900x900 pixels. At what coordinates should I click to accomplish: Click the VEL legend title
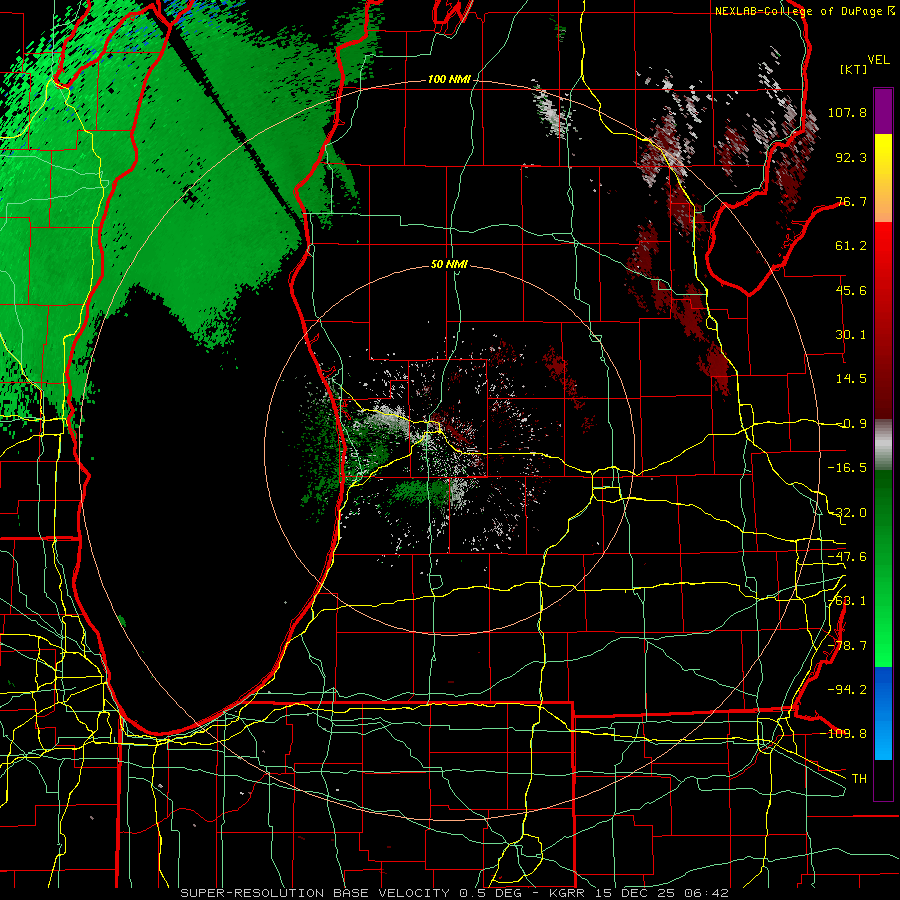(878, 60)
